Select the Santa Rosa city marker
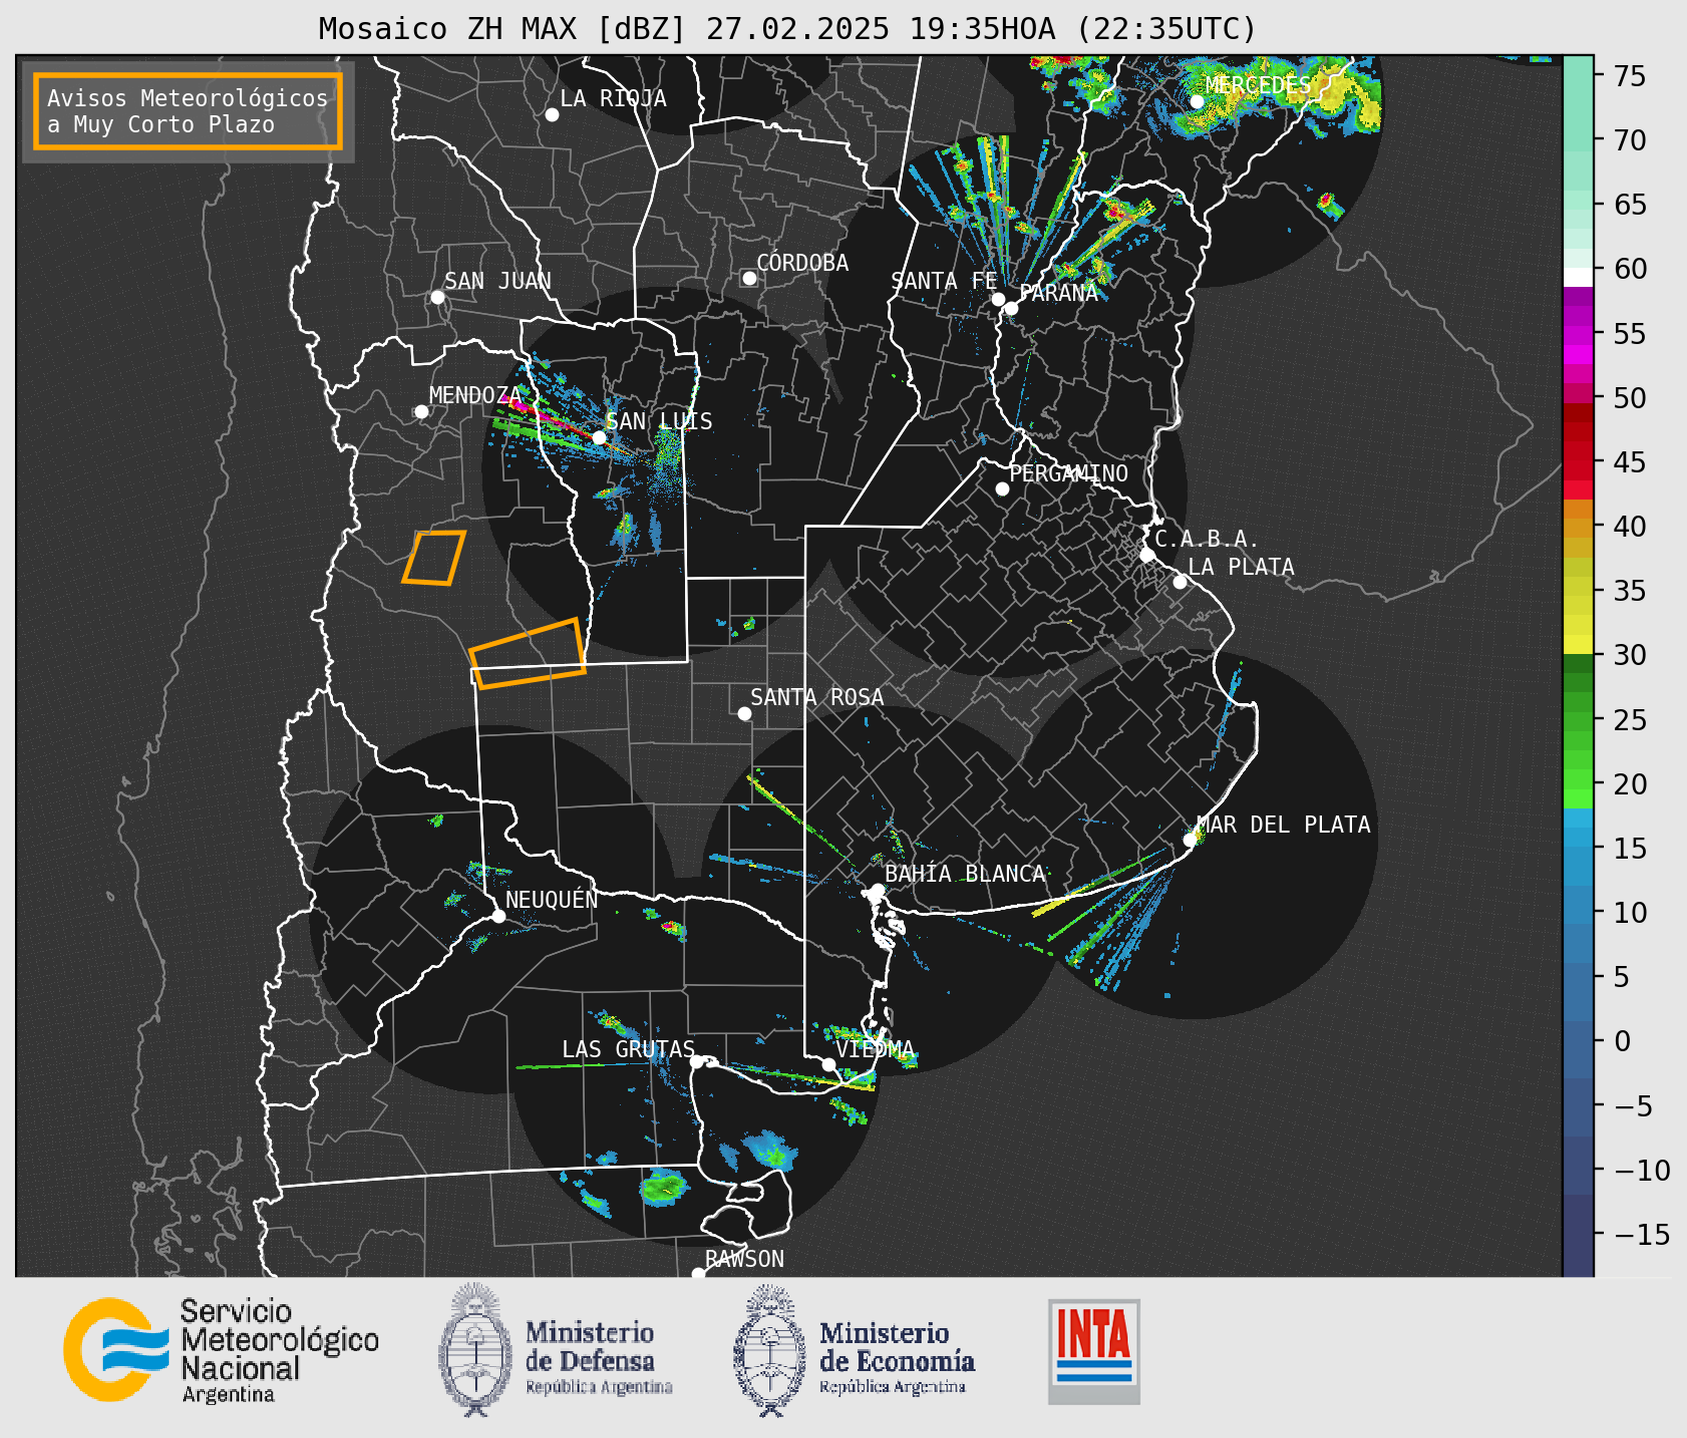The image size is (1687, 1438). tap(744, 713)
